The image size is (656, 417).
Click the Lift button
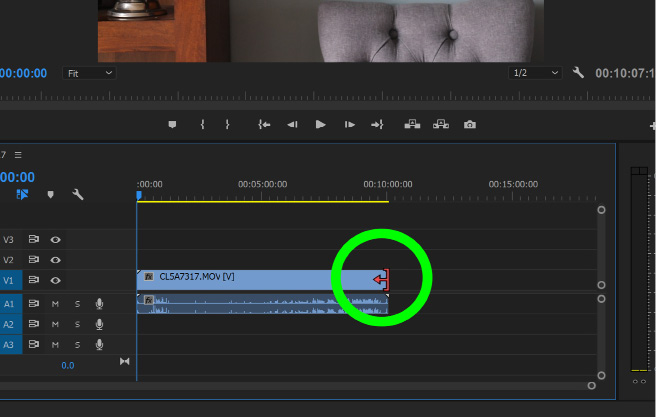412,124
